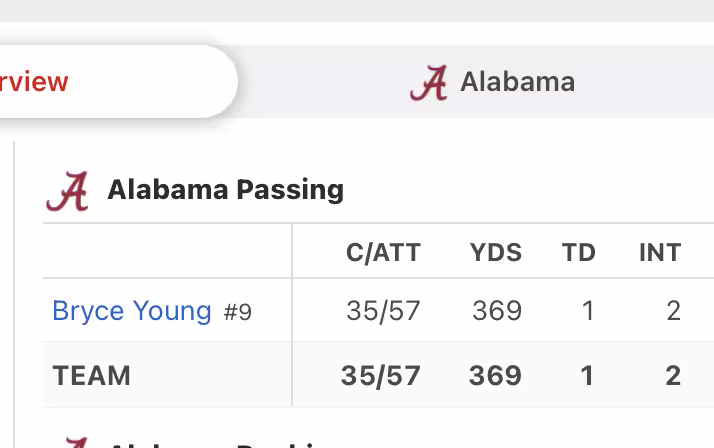Viewport: 714px width, 448px height.
Task: Click the Alabama logo in the tab
Action: 429,83
